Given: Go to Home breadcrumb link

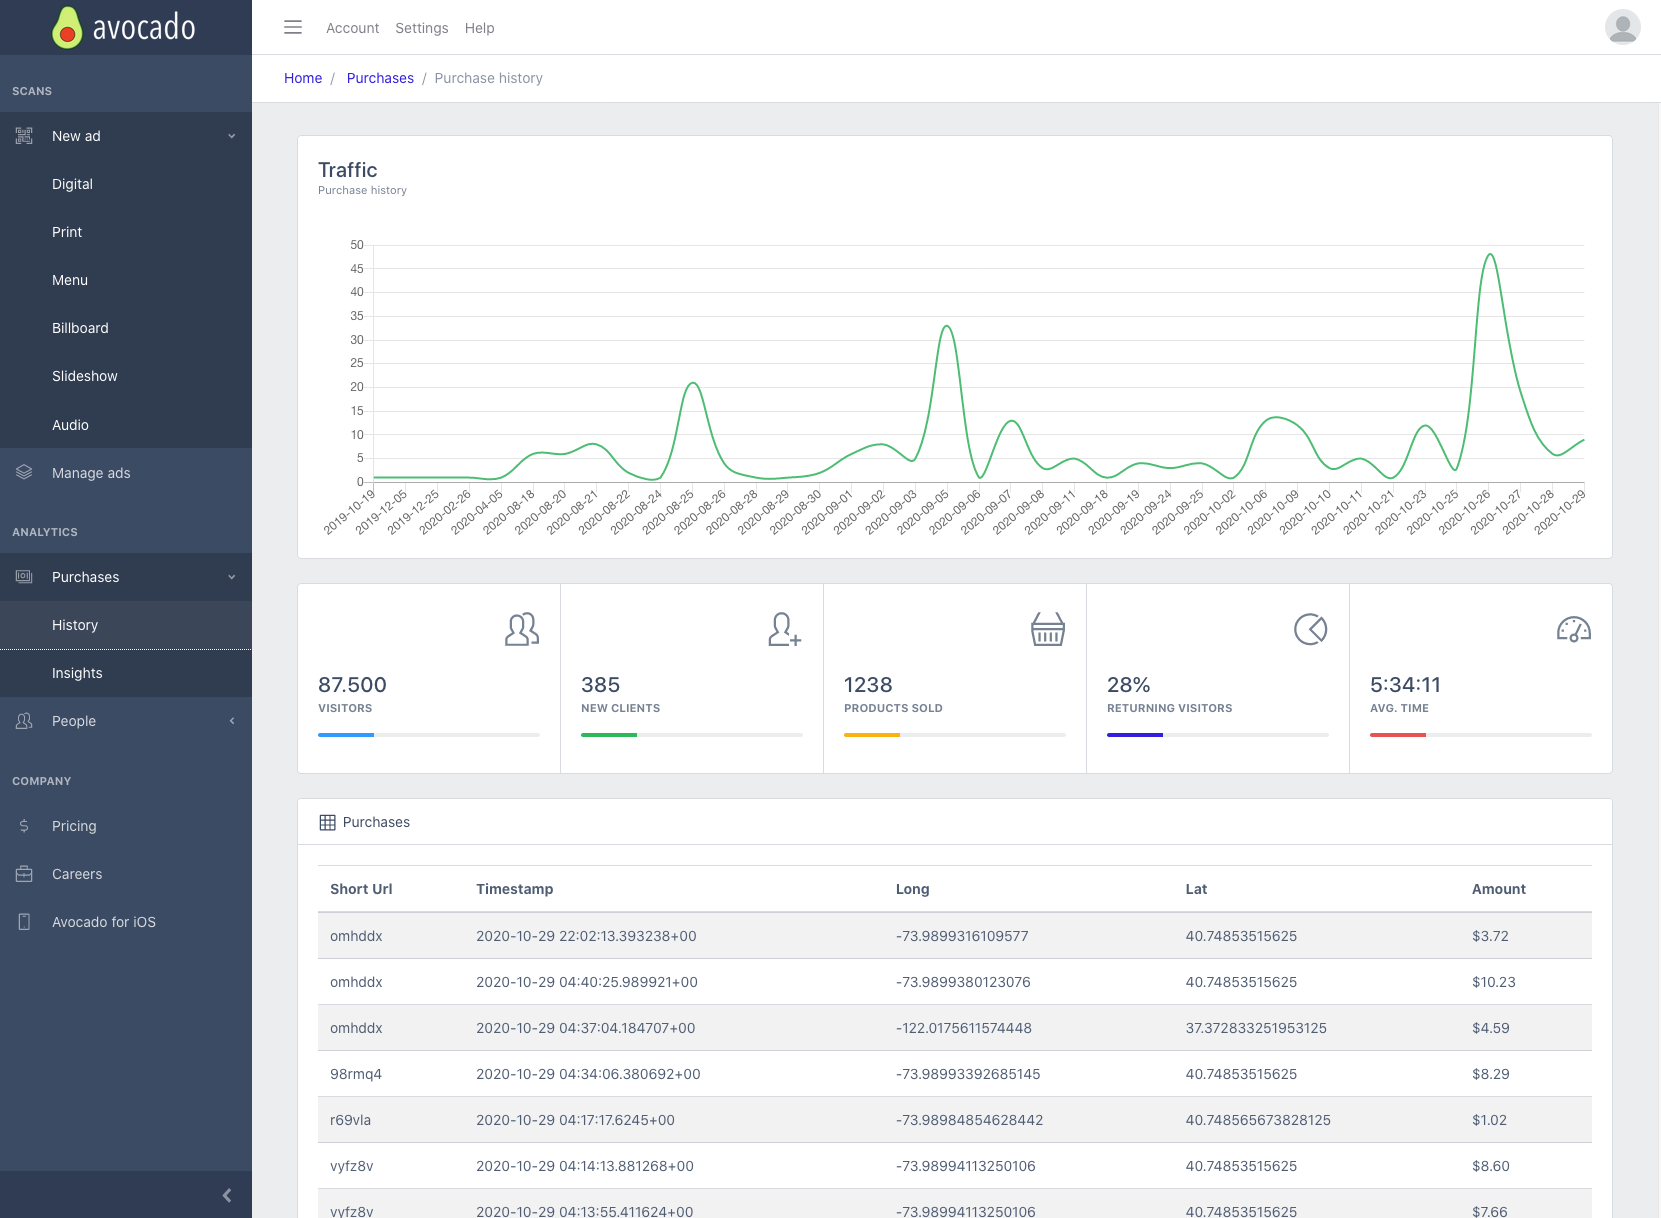Looking at the screenshot, I should tap(303, 78).
